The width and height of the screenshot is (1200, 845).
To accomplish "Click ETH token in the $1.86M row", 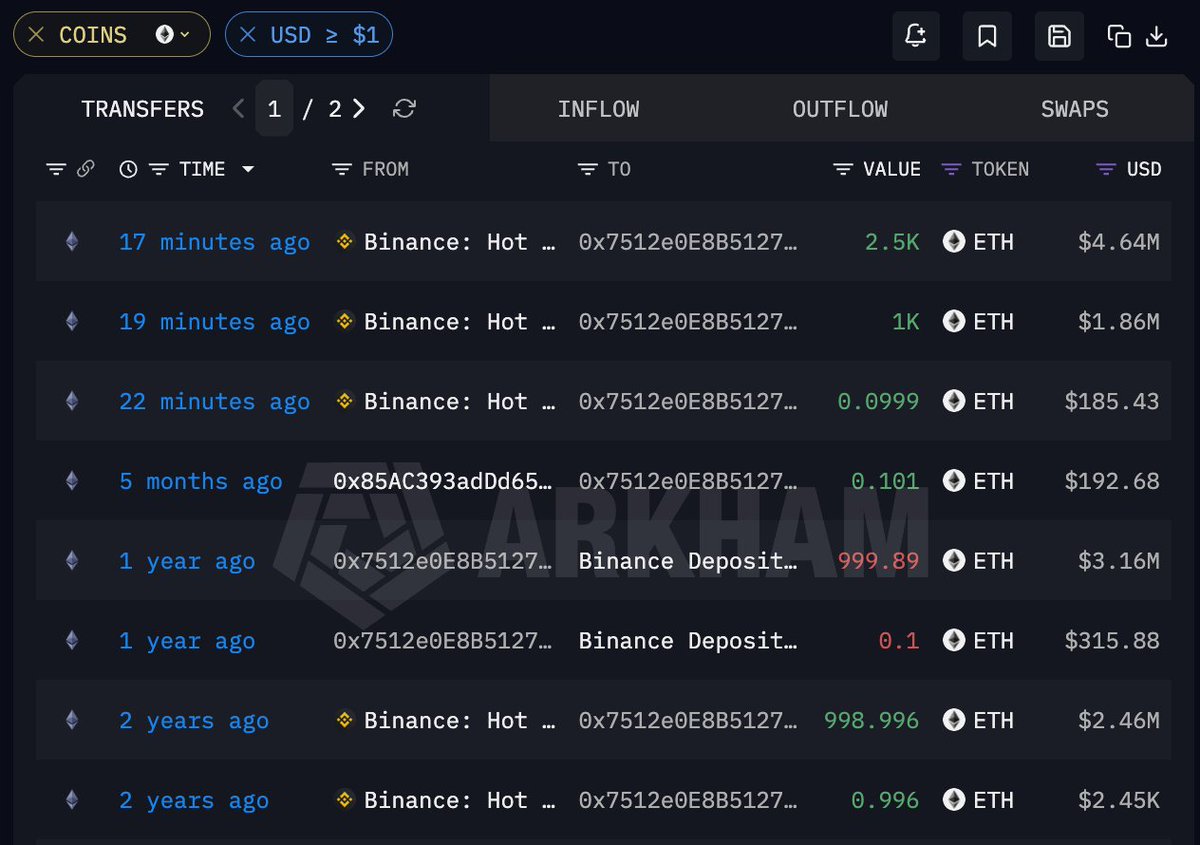I will (979, 322).
